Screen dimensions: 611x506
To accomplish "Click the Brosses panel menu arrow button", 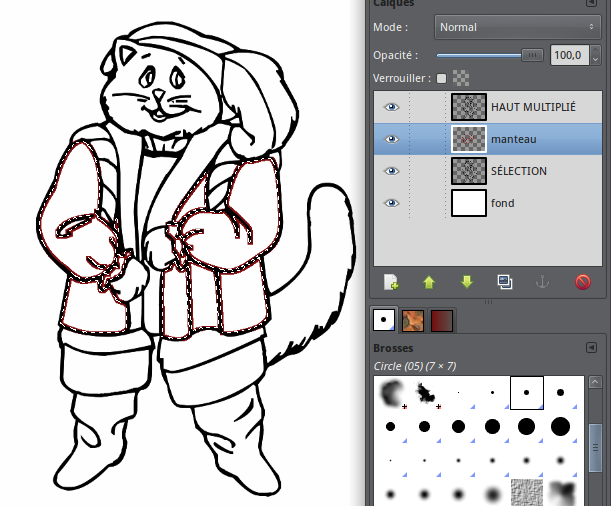I will coord(591,348).
